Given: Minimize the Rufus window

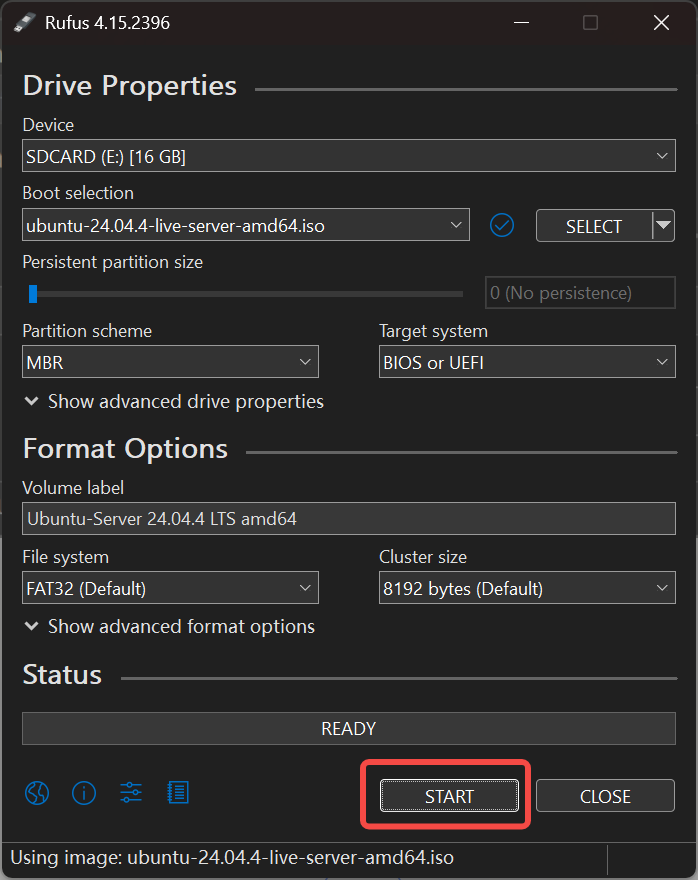Looking at the screenshot, I should (x=521, y=22).
